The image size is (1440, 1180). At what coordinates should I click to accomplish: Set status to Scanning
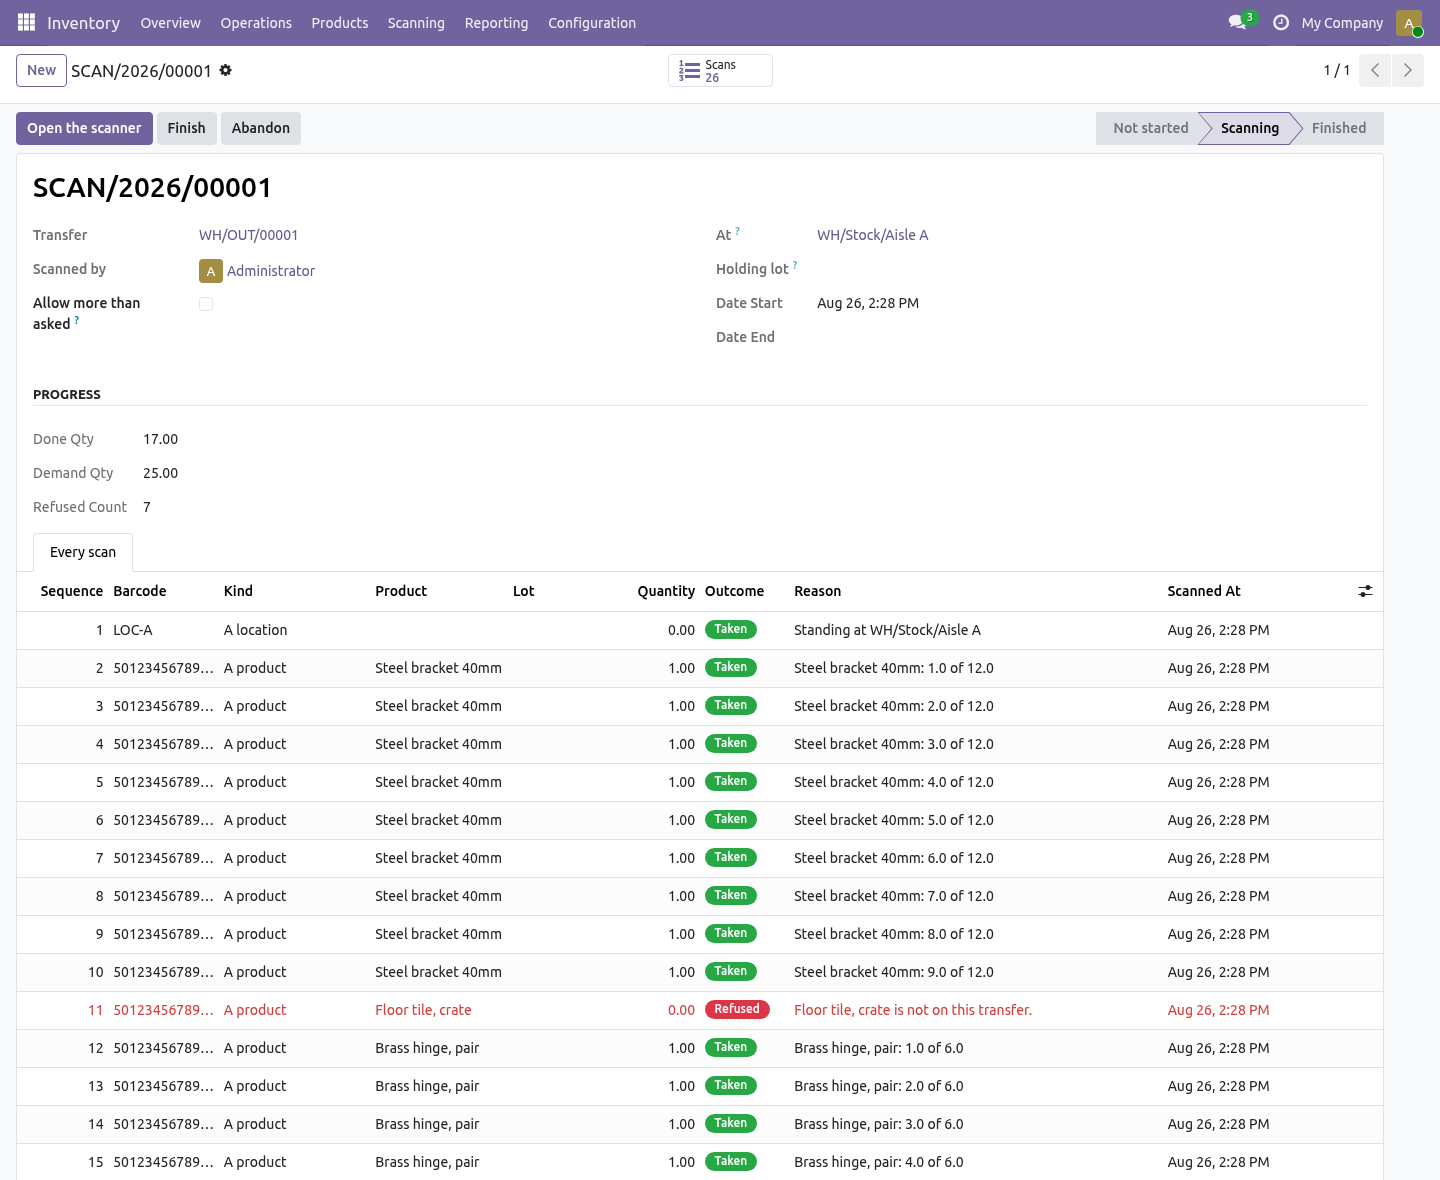[1249, 128]
